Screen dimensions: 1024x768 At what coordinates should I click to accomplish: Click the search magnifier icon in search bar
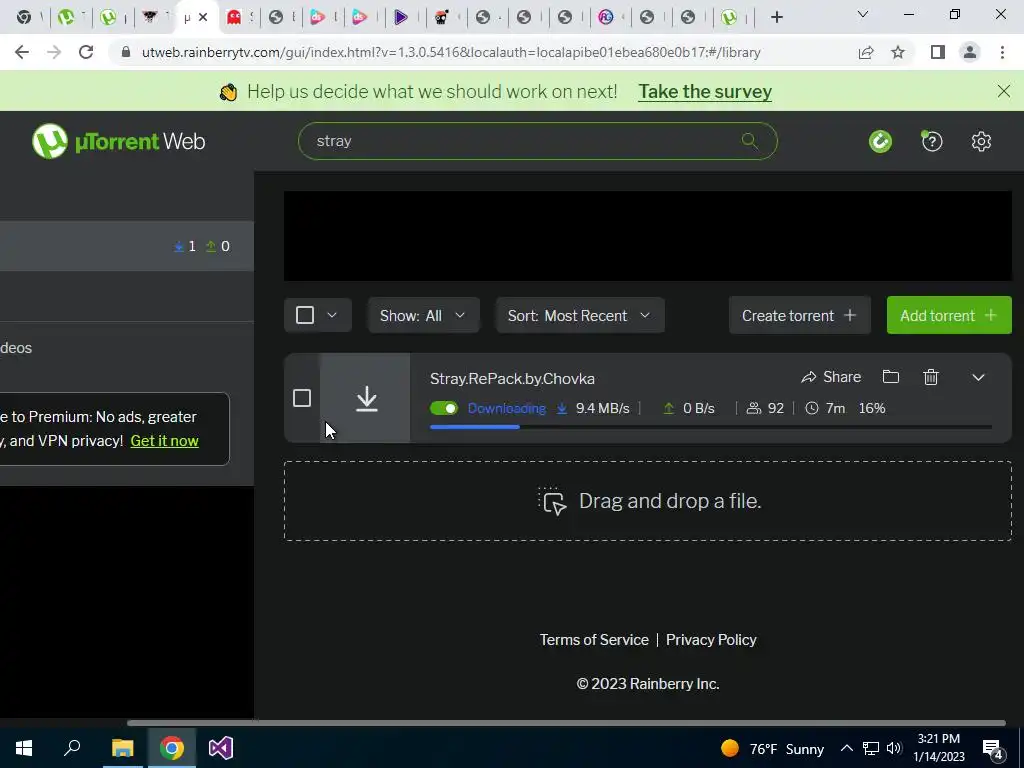point(750,140)
